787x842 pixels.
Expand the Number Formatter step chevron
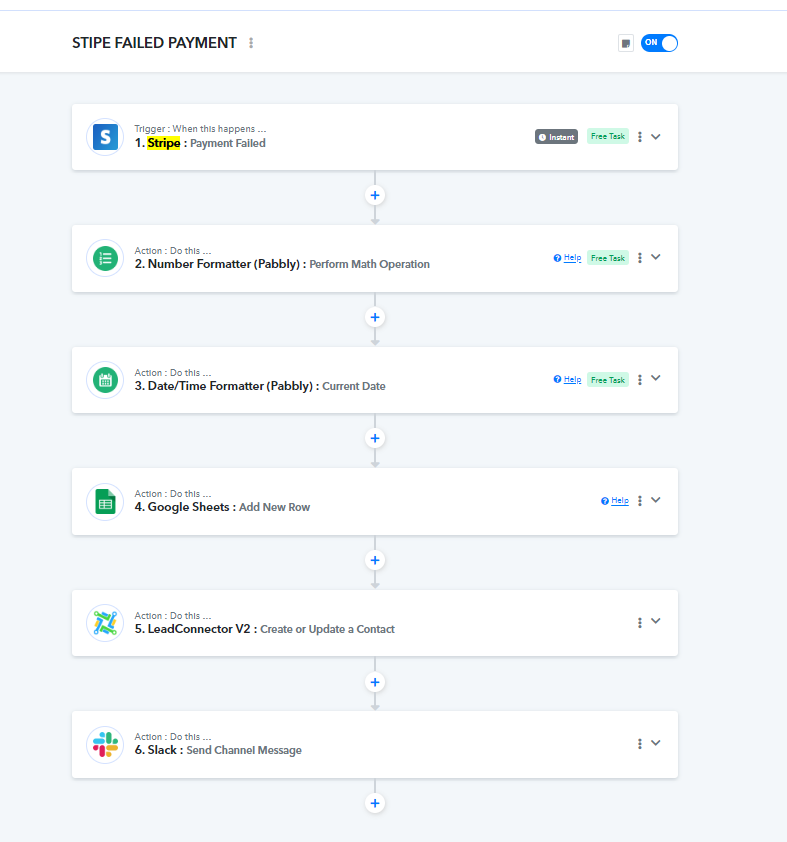click(655, 257)
